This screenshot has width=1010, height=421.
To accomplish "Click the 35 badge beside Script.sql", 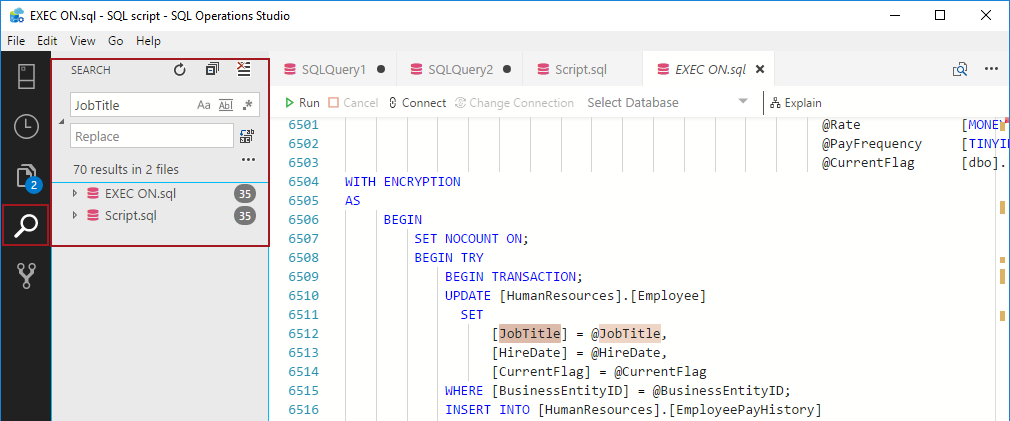I will [x=245, y=216].
